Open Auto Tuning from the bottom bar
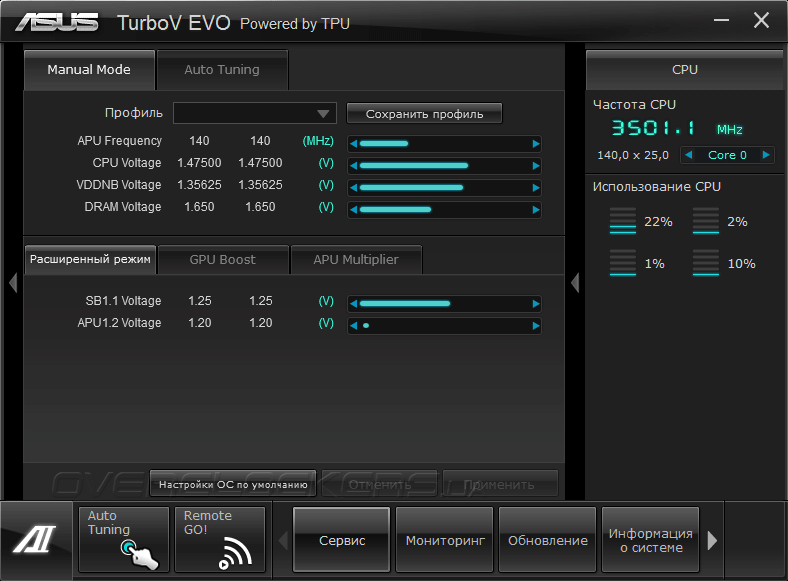788x581 pixels. click(x=124, y=539)
